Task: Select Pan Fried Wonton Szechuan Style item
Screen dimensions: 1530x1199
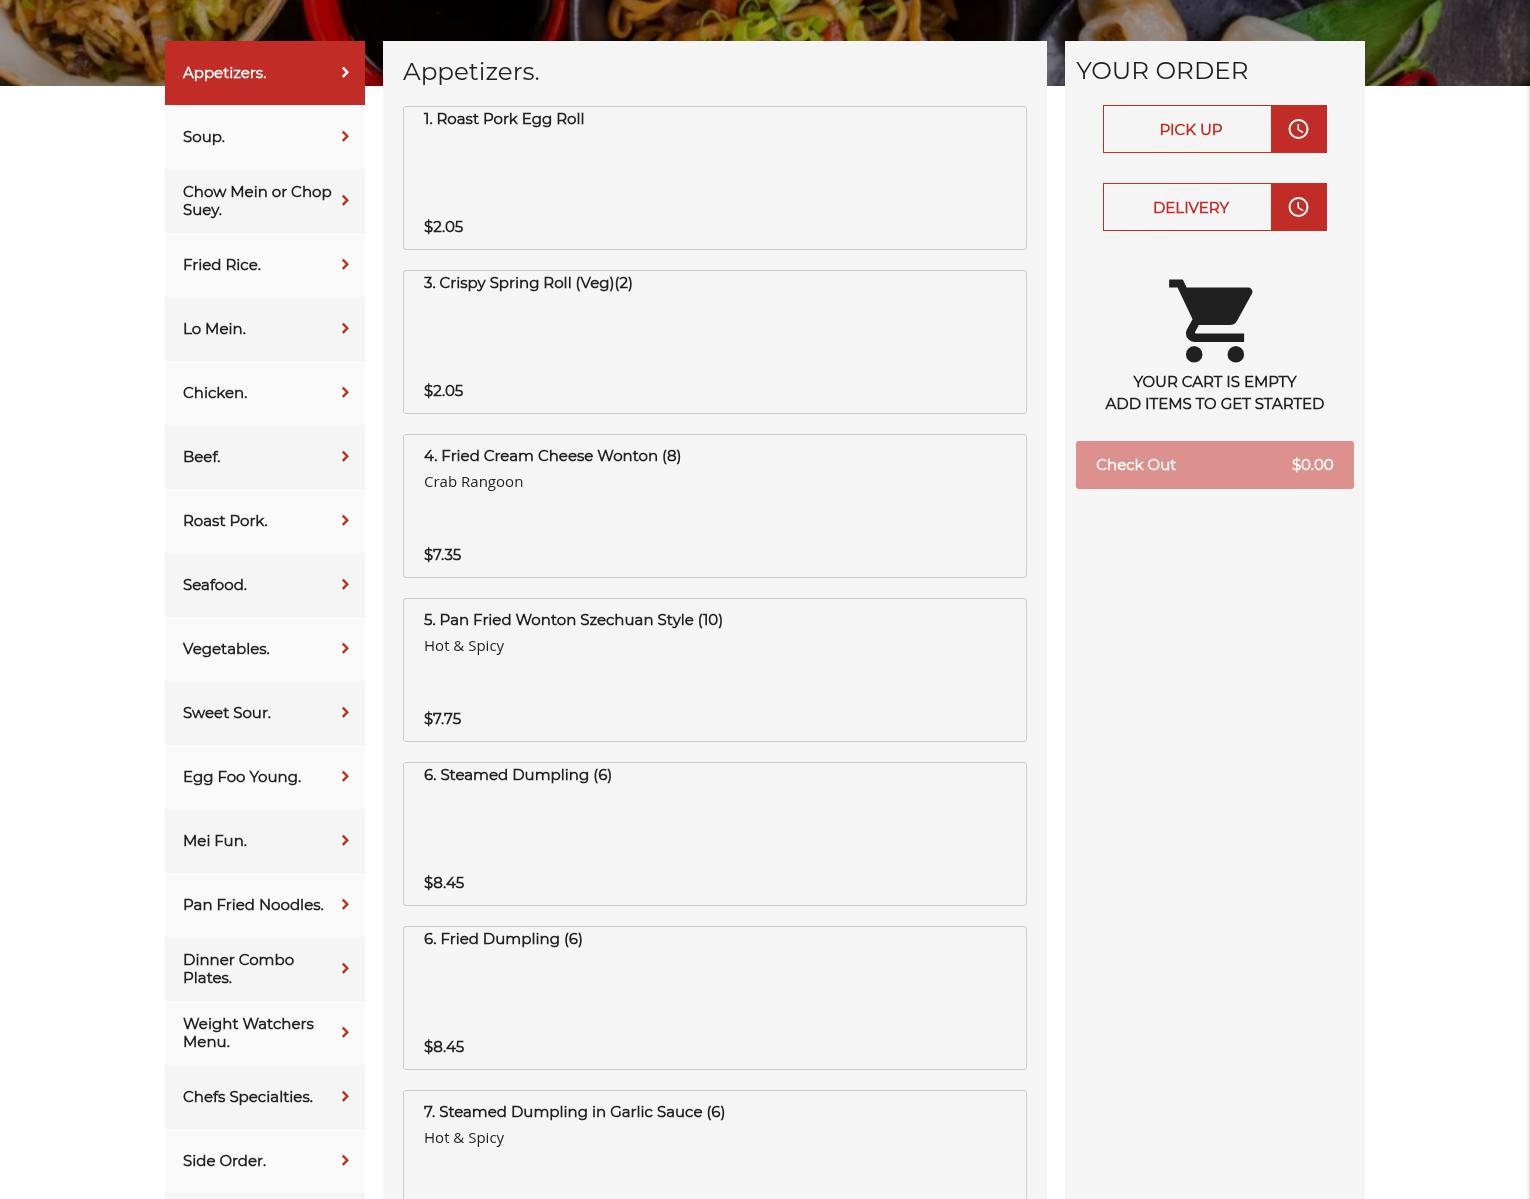Action: coord(715,670)
